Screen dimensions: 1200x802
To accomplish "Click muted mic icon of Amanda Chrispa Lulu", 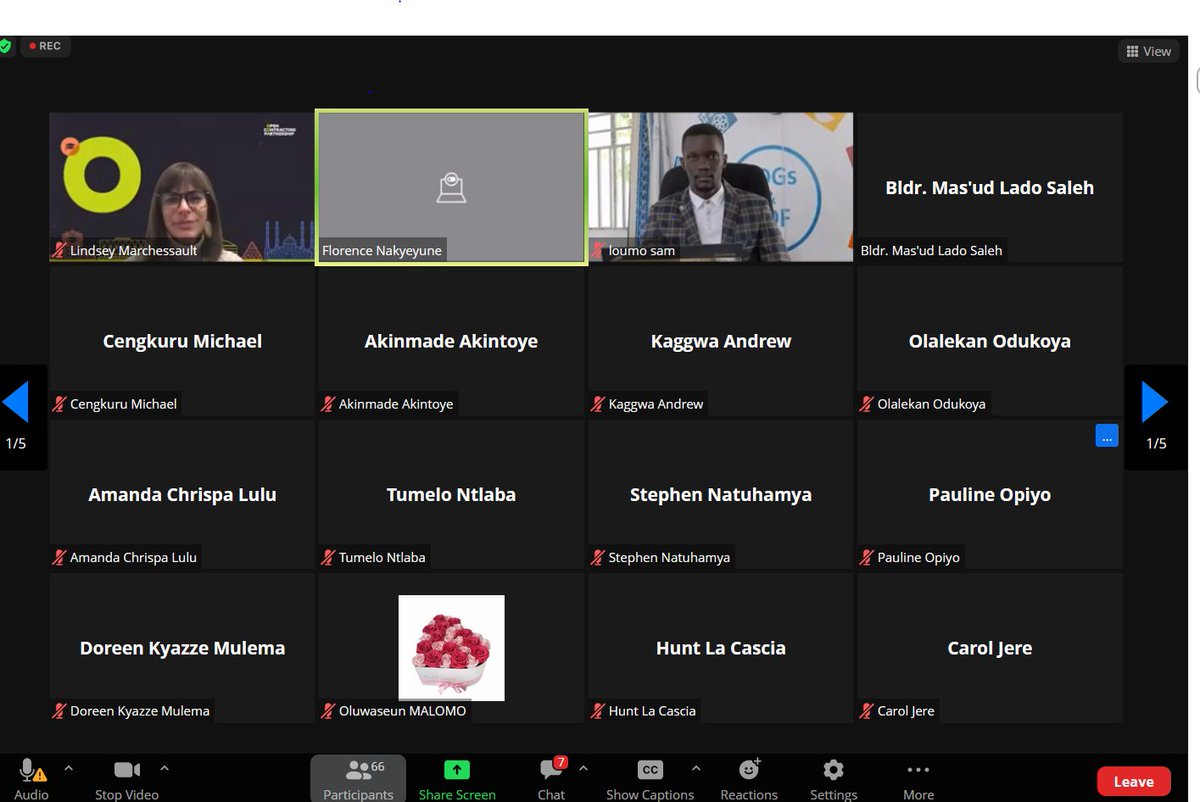I will [60, 557].
